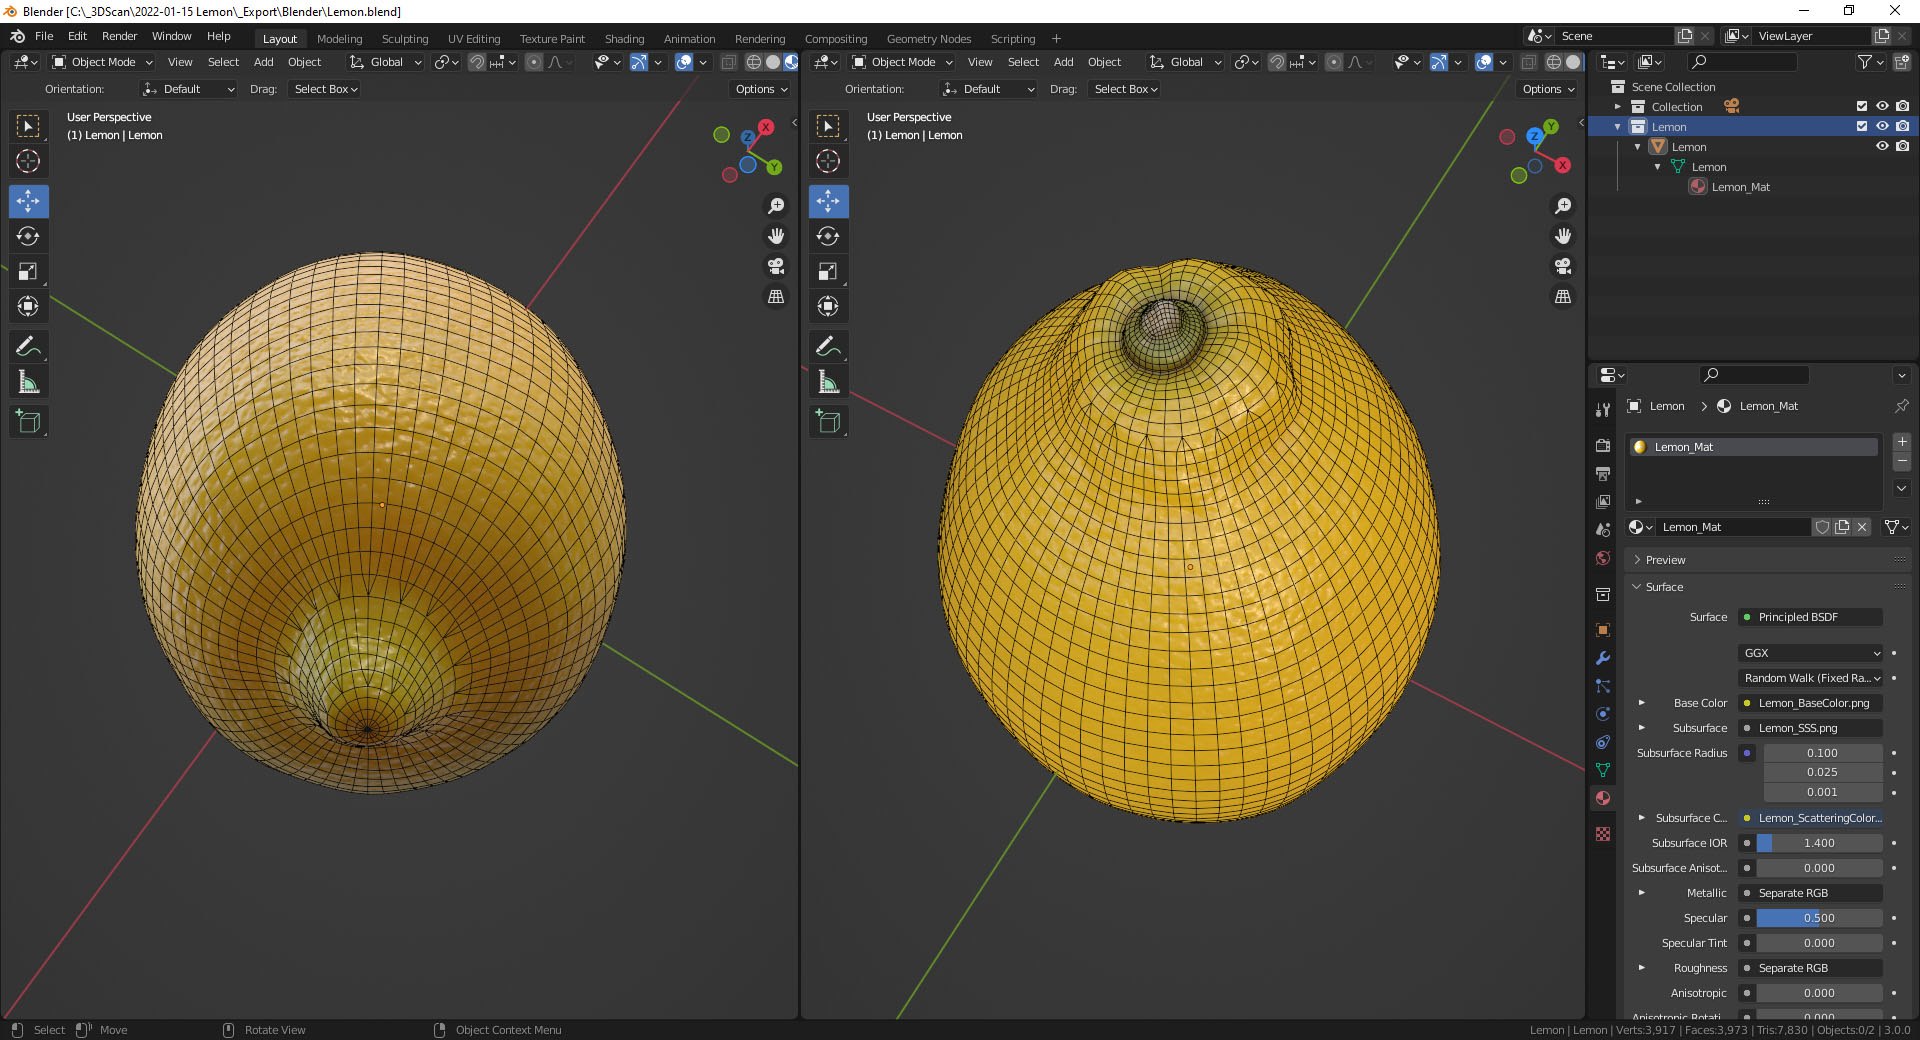Expand Collection tree item in outliner
This screenshot has height=1040, width=1920.
coord(1617,106)
